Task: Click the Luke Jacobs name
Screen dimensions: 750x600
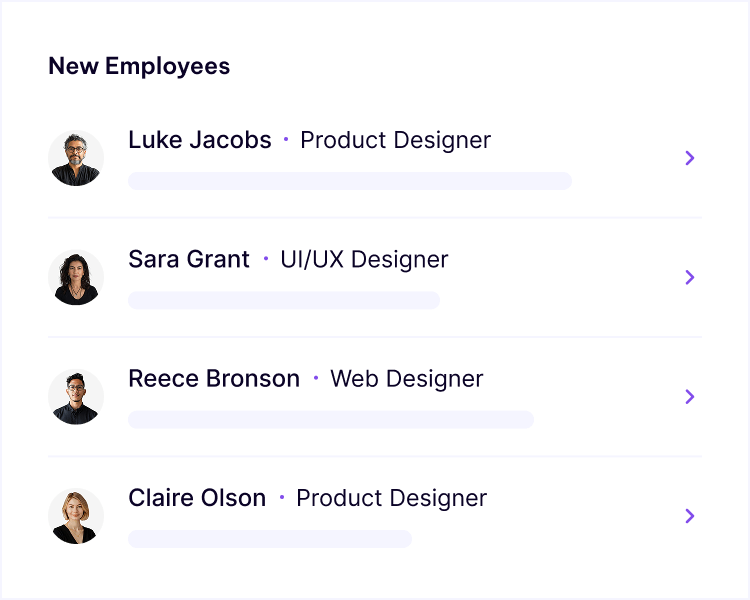Action: coord(200,140)
